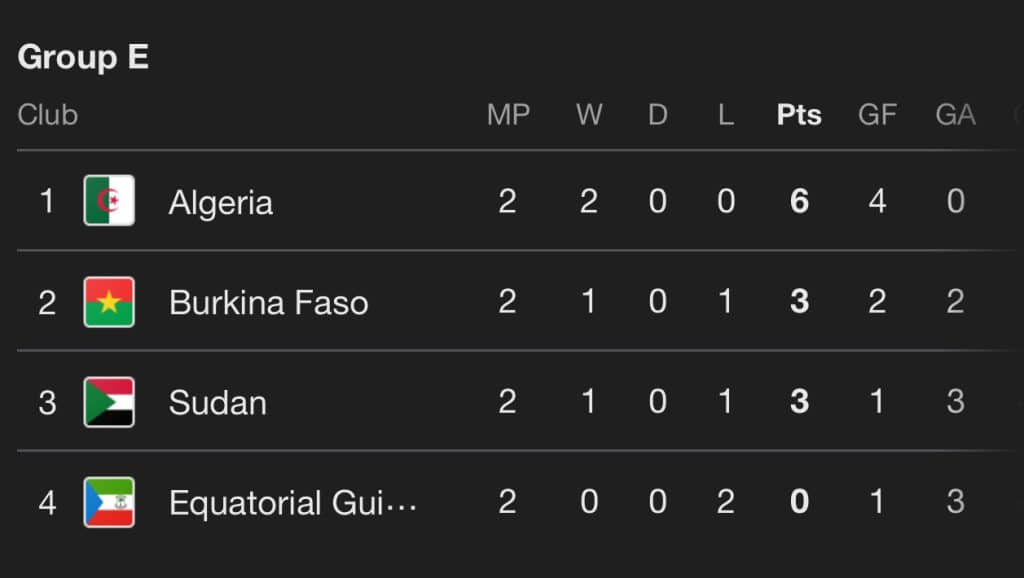
Task: Open the Algeria team link
Action: tap(220, 202)
